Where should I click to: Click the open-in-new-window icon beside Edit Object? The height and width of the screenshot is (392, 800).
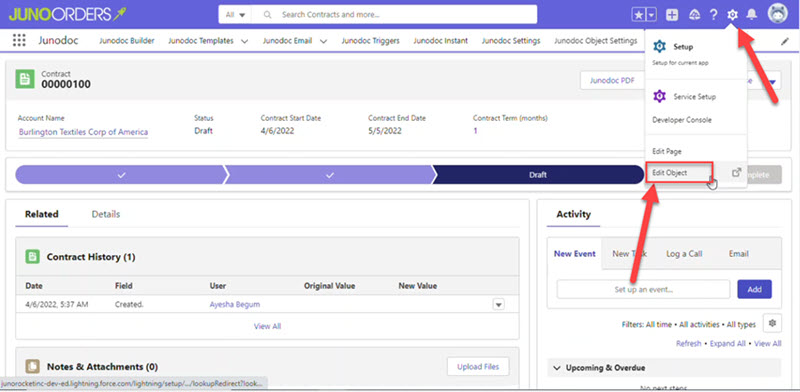tap(736, 173)
